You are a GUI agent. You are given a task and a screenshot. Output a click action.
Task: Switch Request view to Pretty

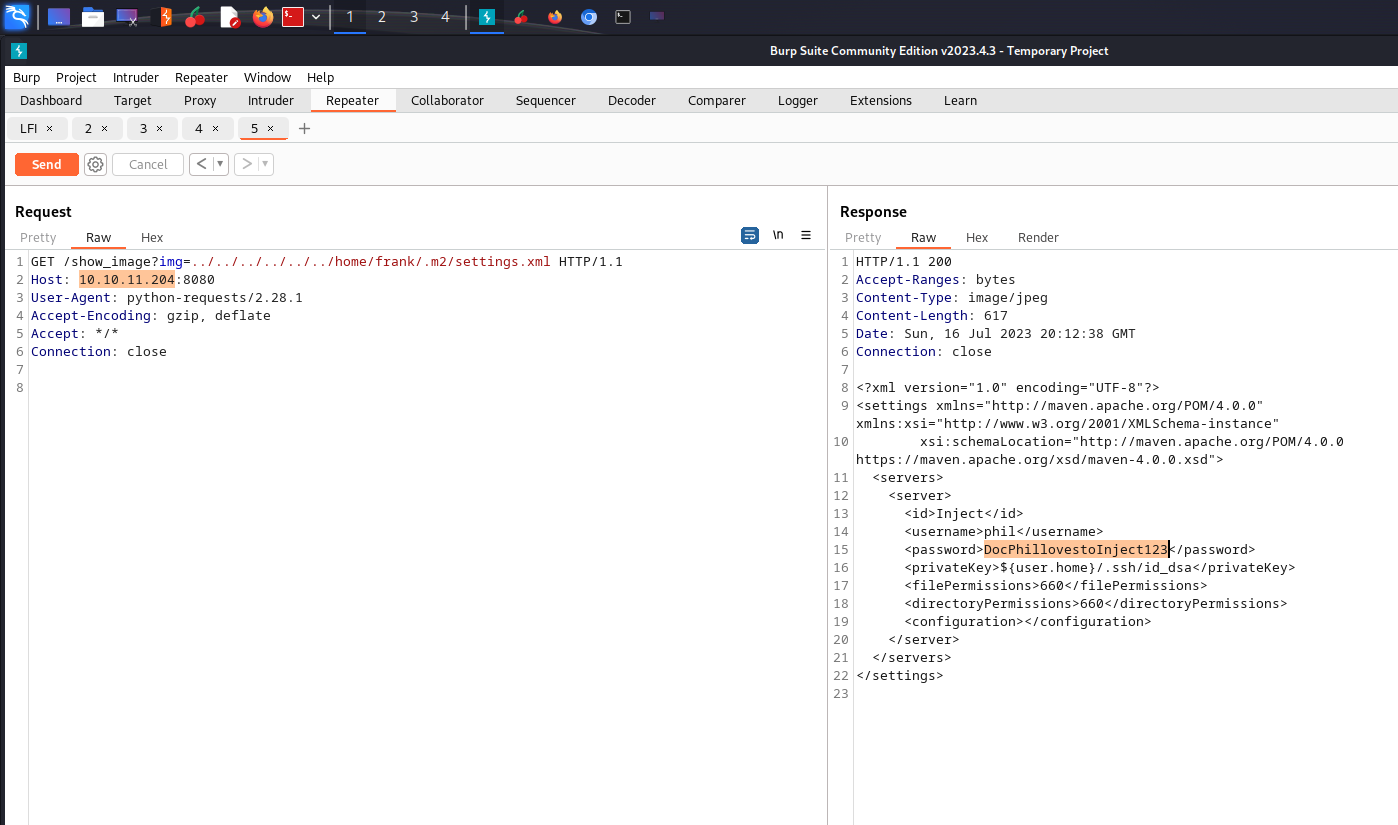(38, 237)
